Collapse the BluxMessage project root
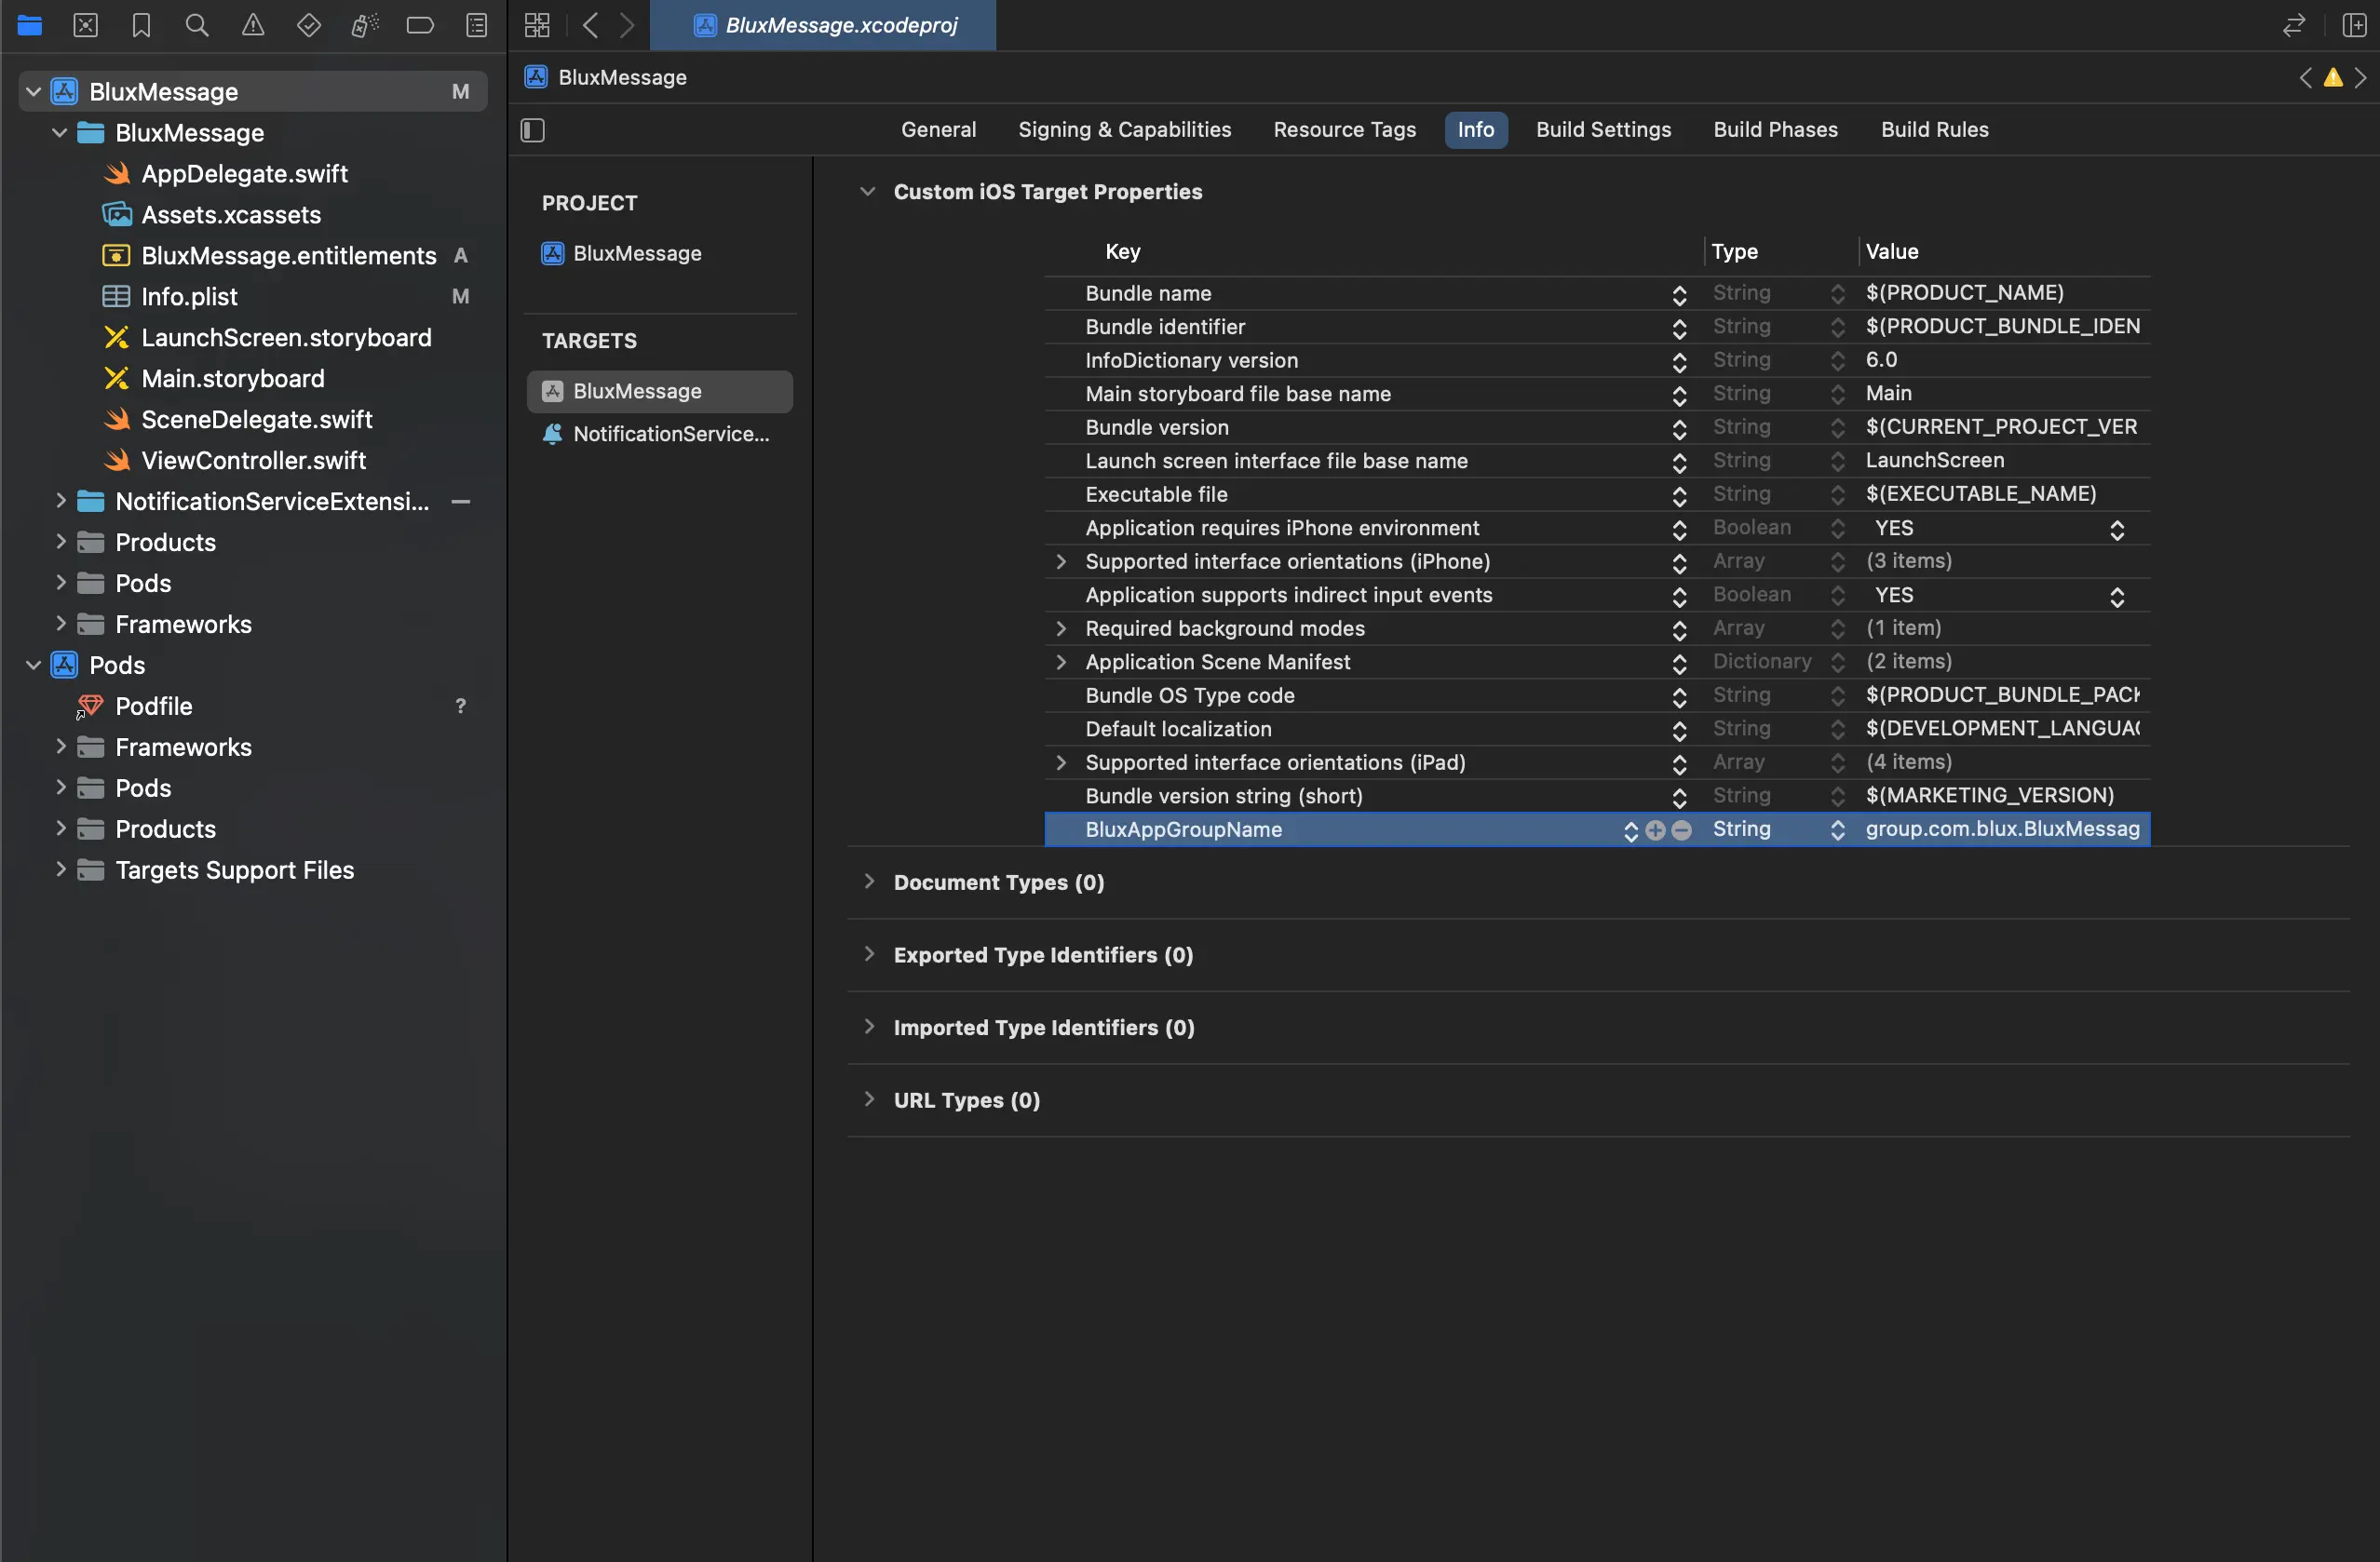Viewport: 2380px width, 1562px height. pyautogui.click(x=33, y=92)
